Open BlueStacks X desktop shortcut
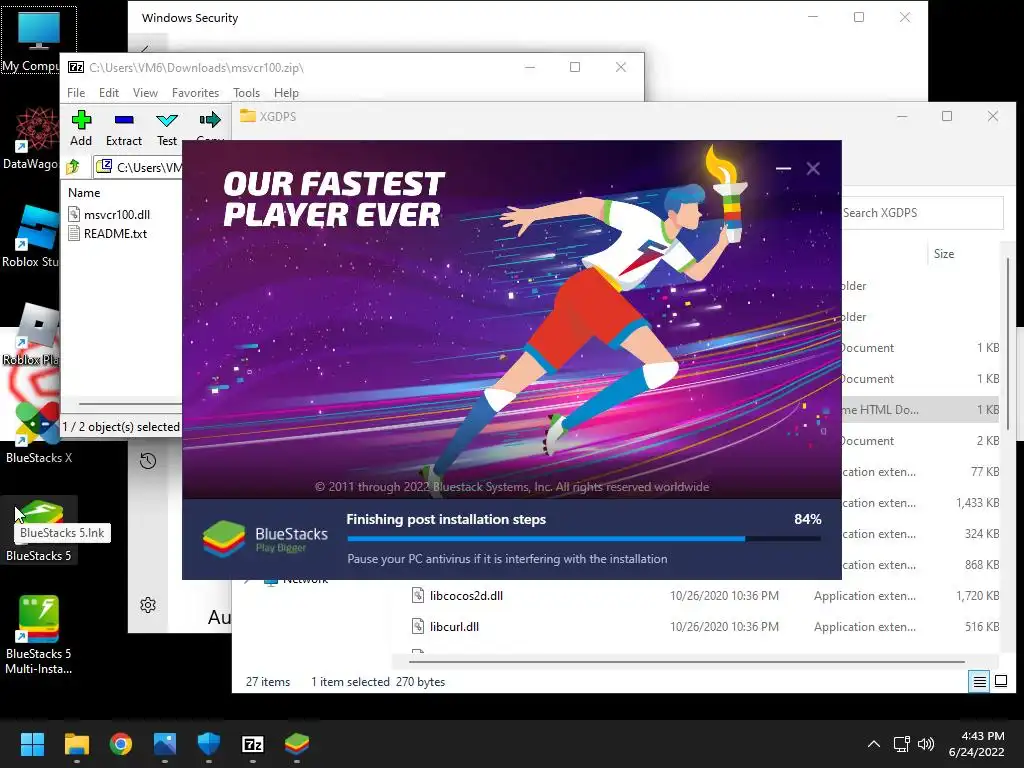The image size is (1024, 768). pyautogui.click(x=38, y=432)
